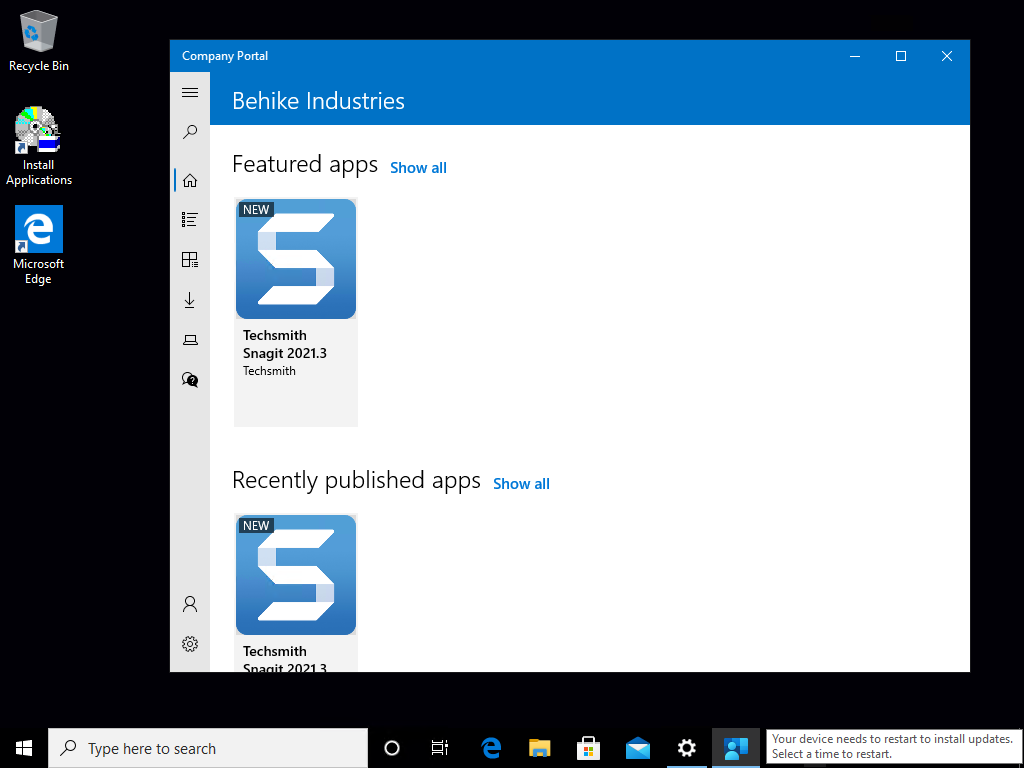Open the Windows Start menu
1024x768 pixels.
pyautogui.click(x=24, y=748)
